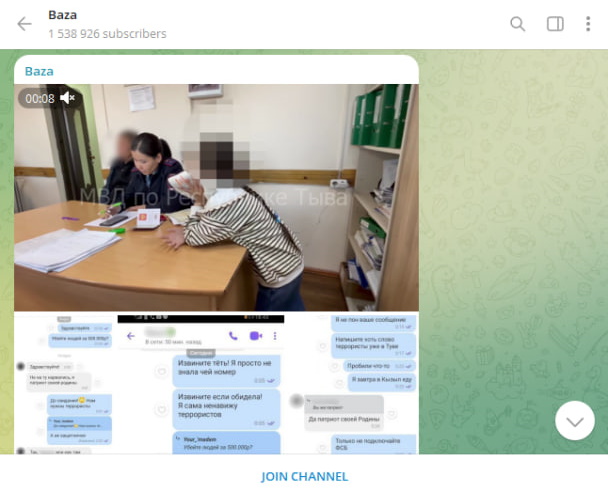This screenshot has height=495, width=608.
Task: Play the office video in the post
Action: [x=216, y=198]
